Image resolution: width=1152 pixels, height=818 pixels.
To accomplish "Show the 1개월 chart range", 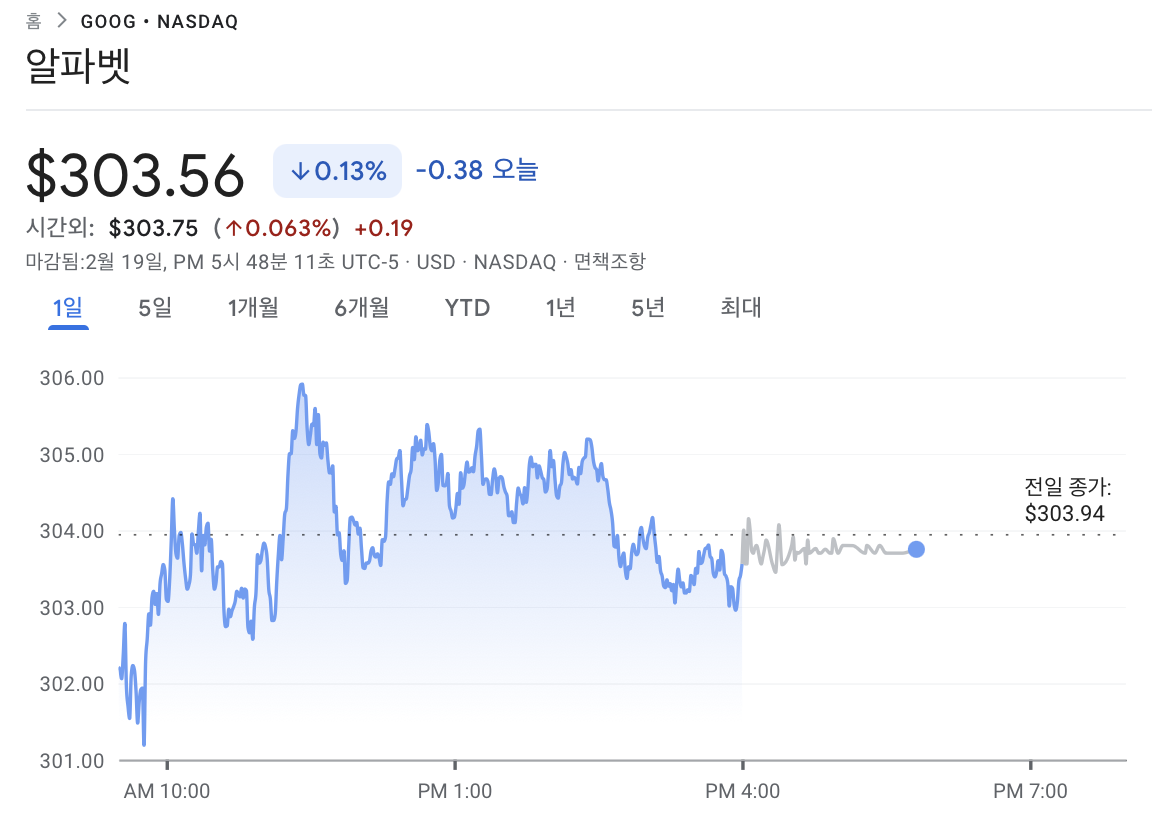I will (x=253, y=308).
